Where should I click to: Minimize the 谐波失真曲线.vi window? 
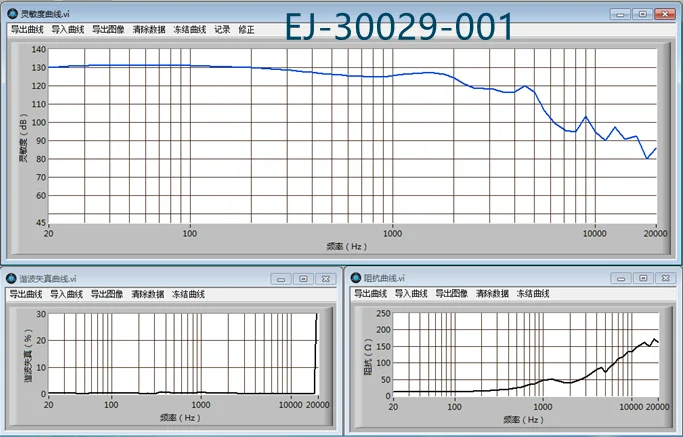point(281,279)
